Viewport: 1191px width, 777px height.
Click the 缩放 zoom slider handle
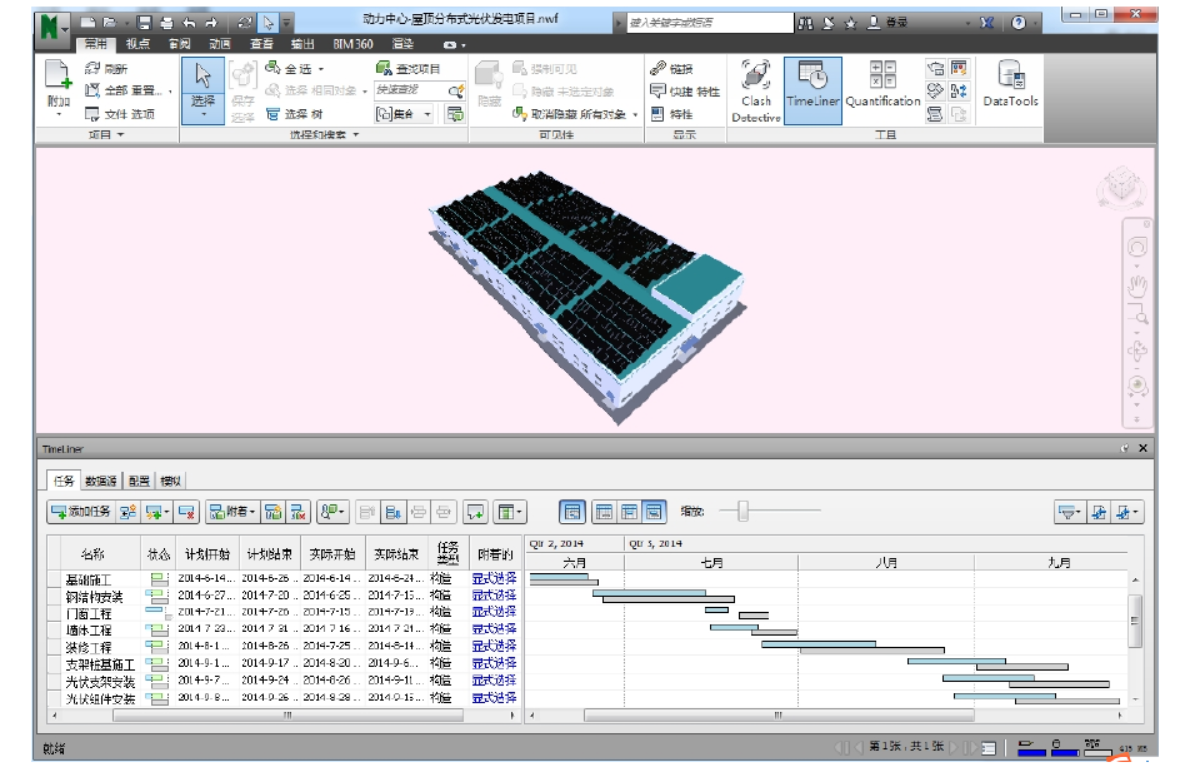[x=742, y=511]
